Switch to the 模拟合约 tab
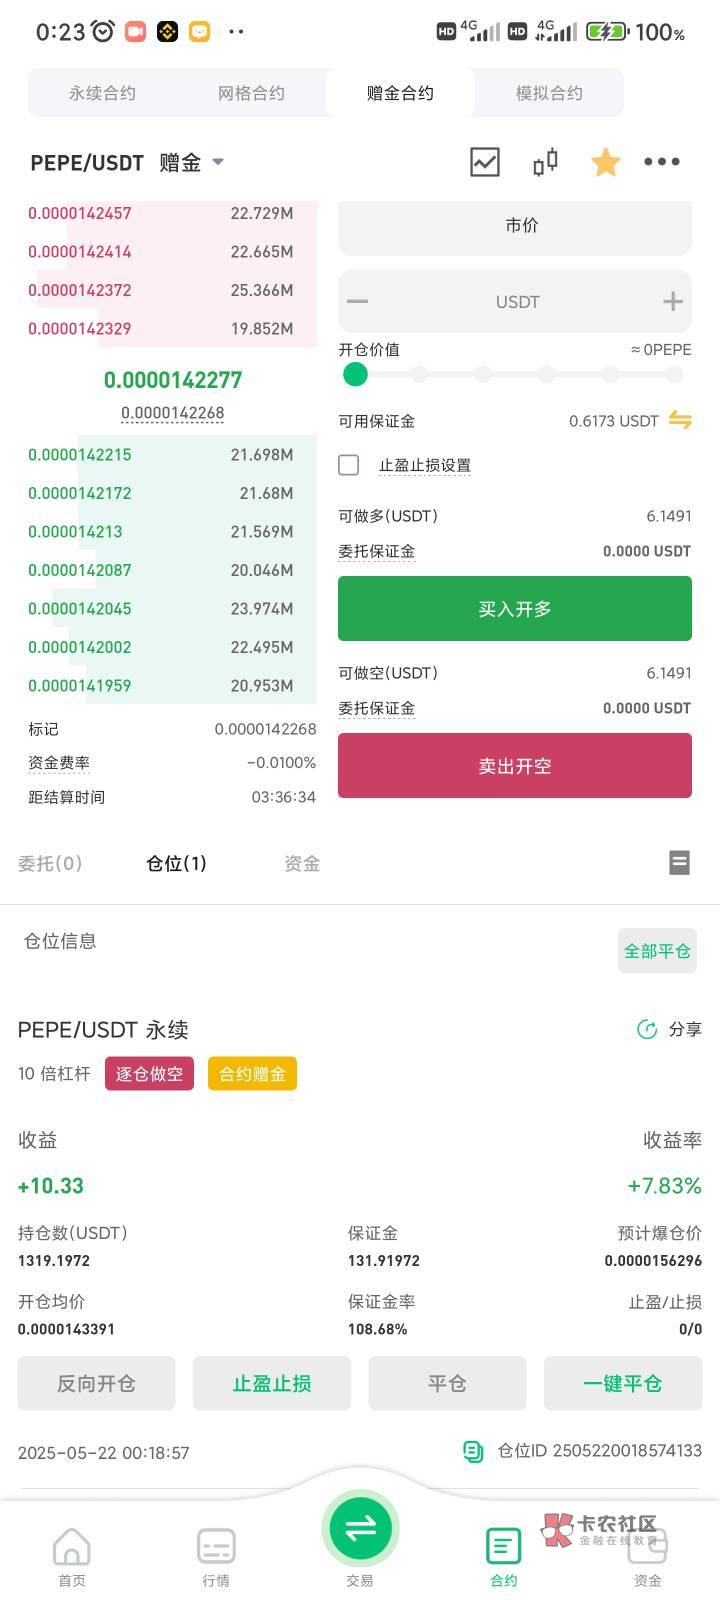This screenshot has width=720, height=1600. click(x=549, y=93)
